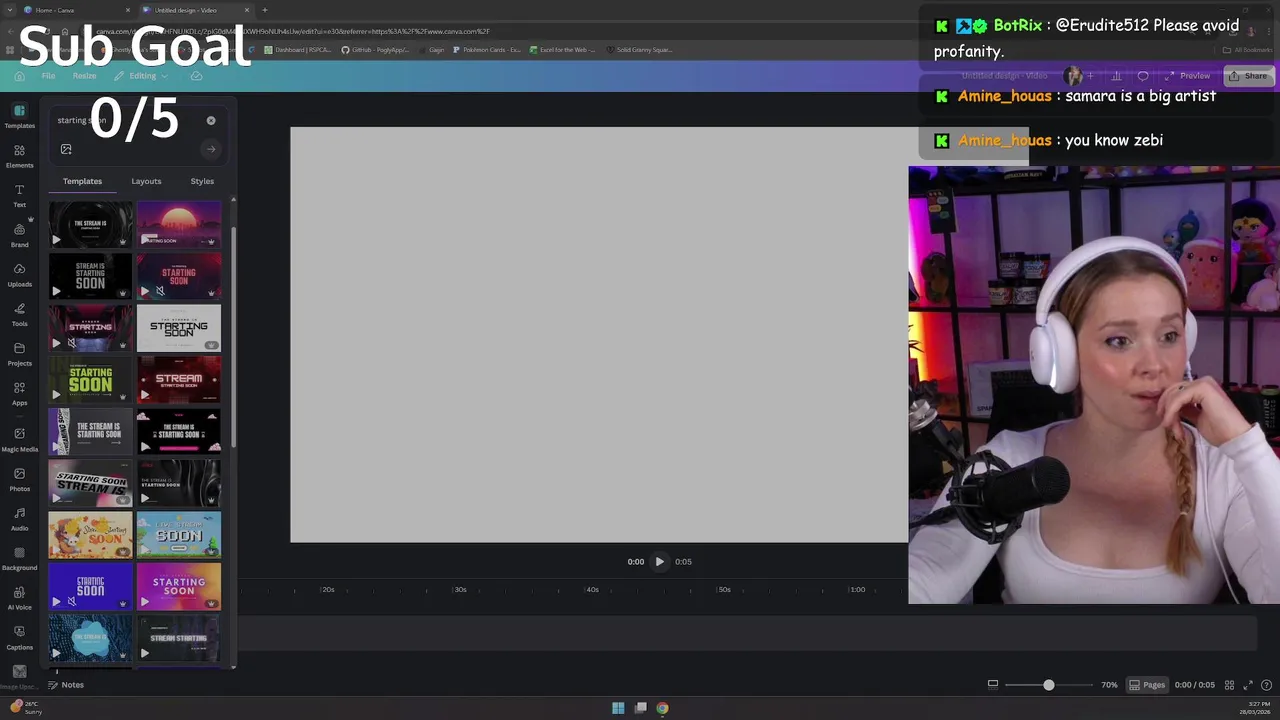This screenshot has width=1280, height=720.
Task: Open the File menu
Action: (48, 76)
